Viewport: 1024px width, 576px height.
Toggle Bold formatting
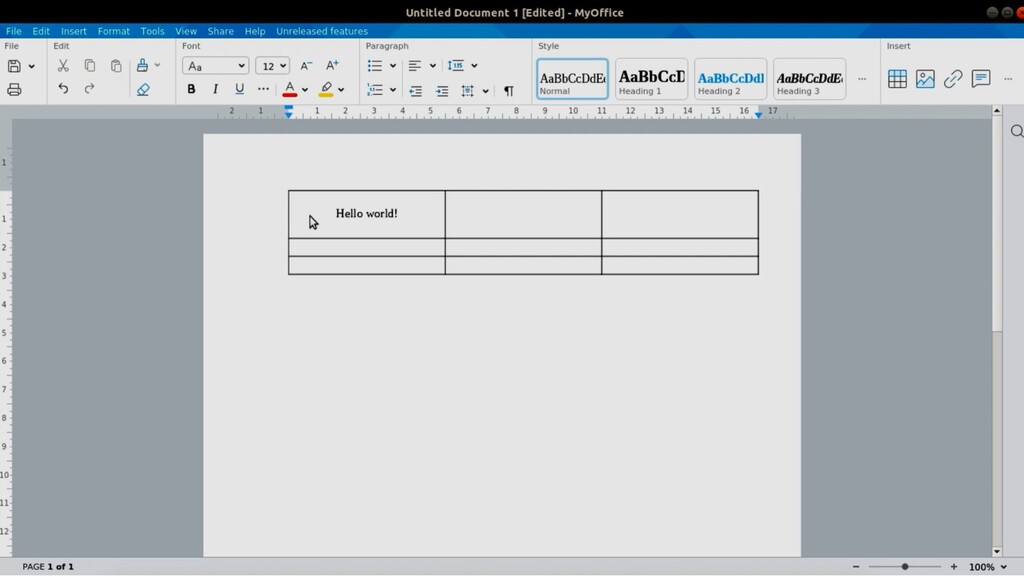pyautogui.click(x=191, y=89)
